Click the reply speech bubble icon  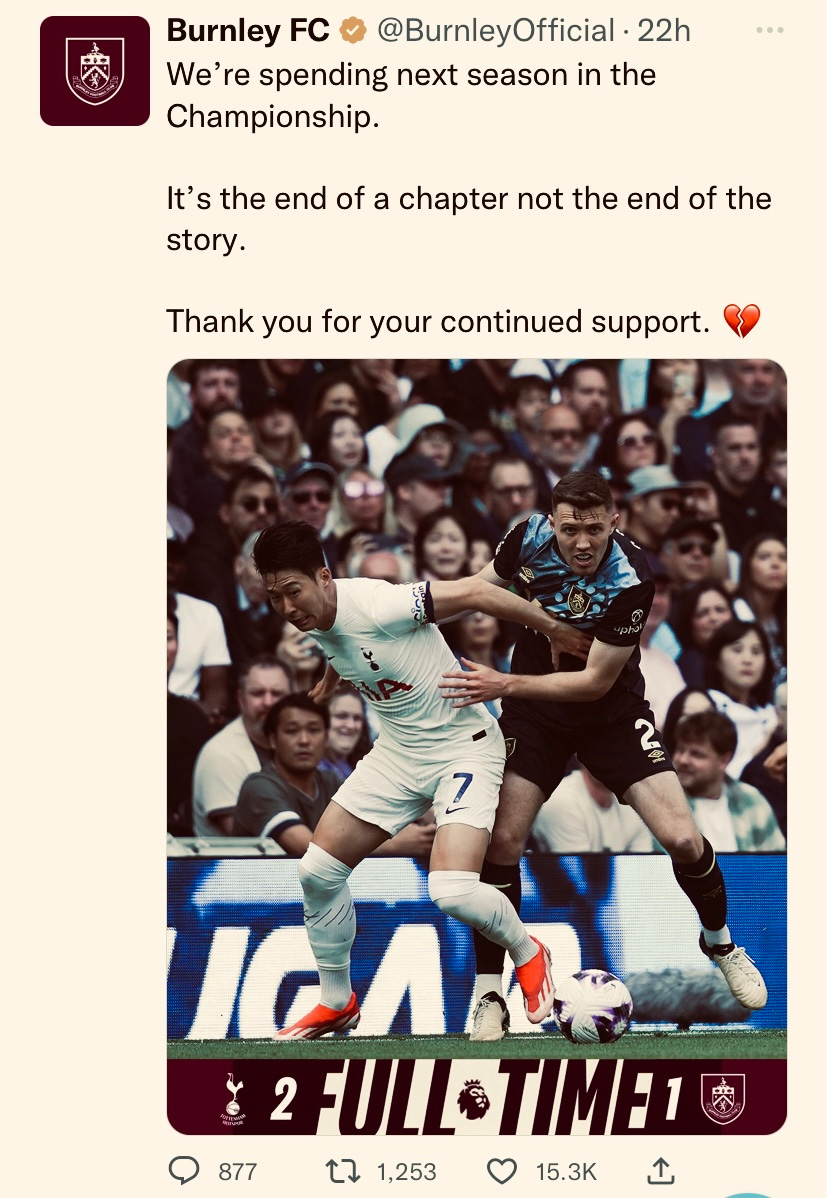coord(183,1170)
